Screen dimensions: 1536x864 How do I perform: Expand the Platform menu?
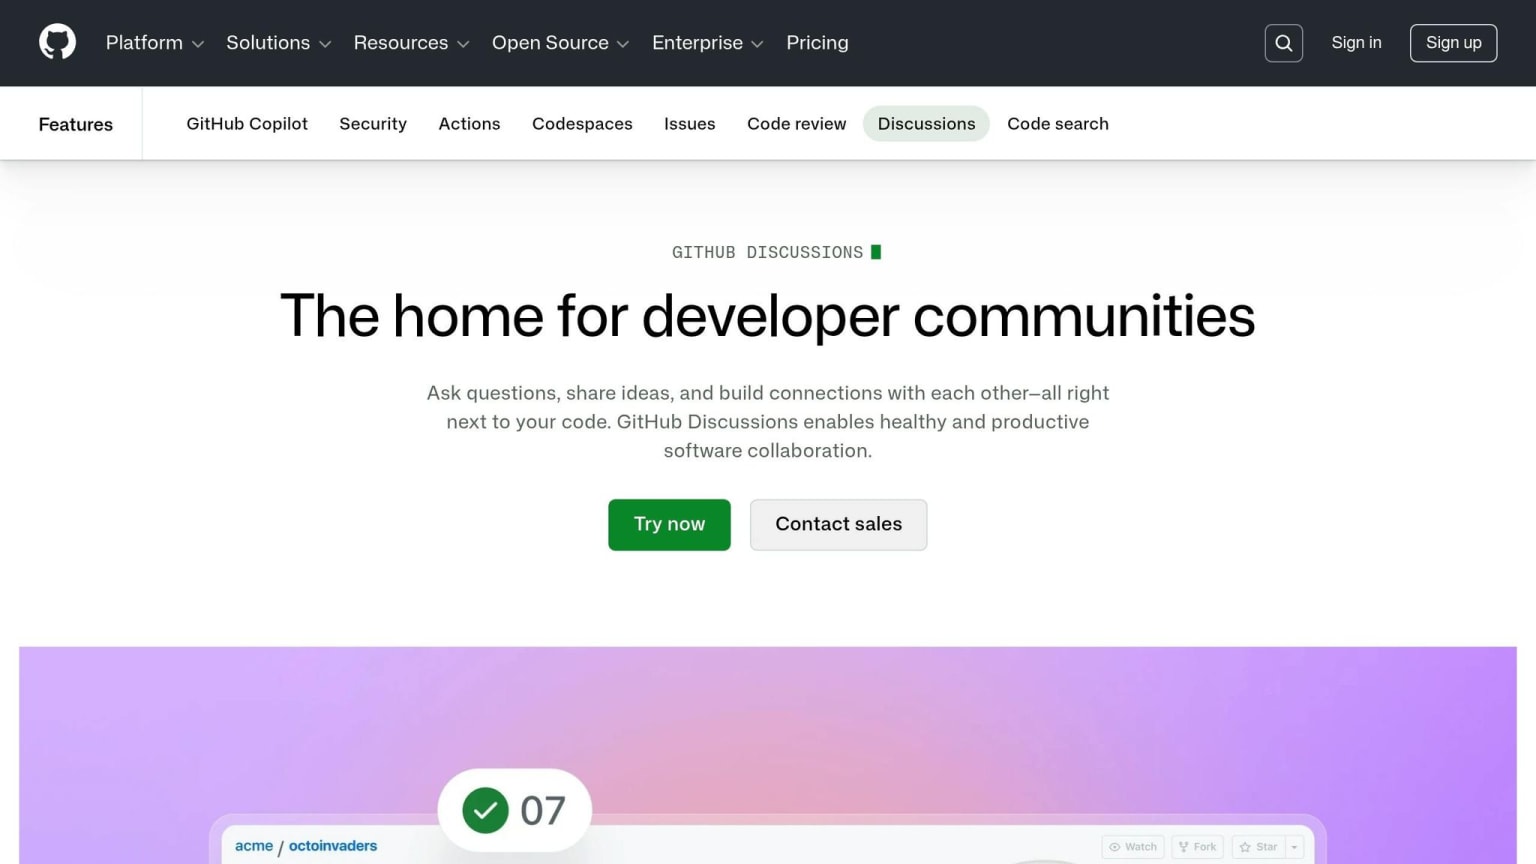[x=155, y=43]
